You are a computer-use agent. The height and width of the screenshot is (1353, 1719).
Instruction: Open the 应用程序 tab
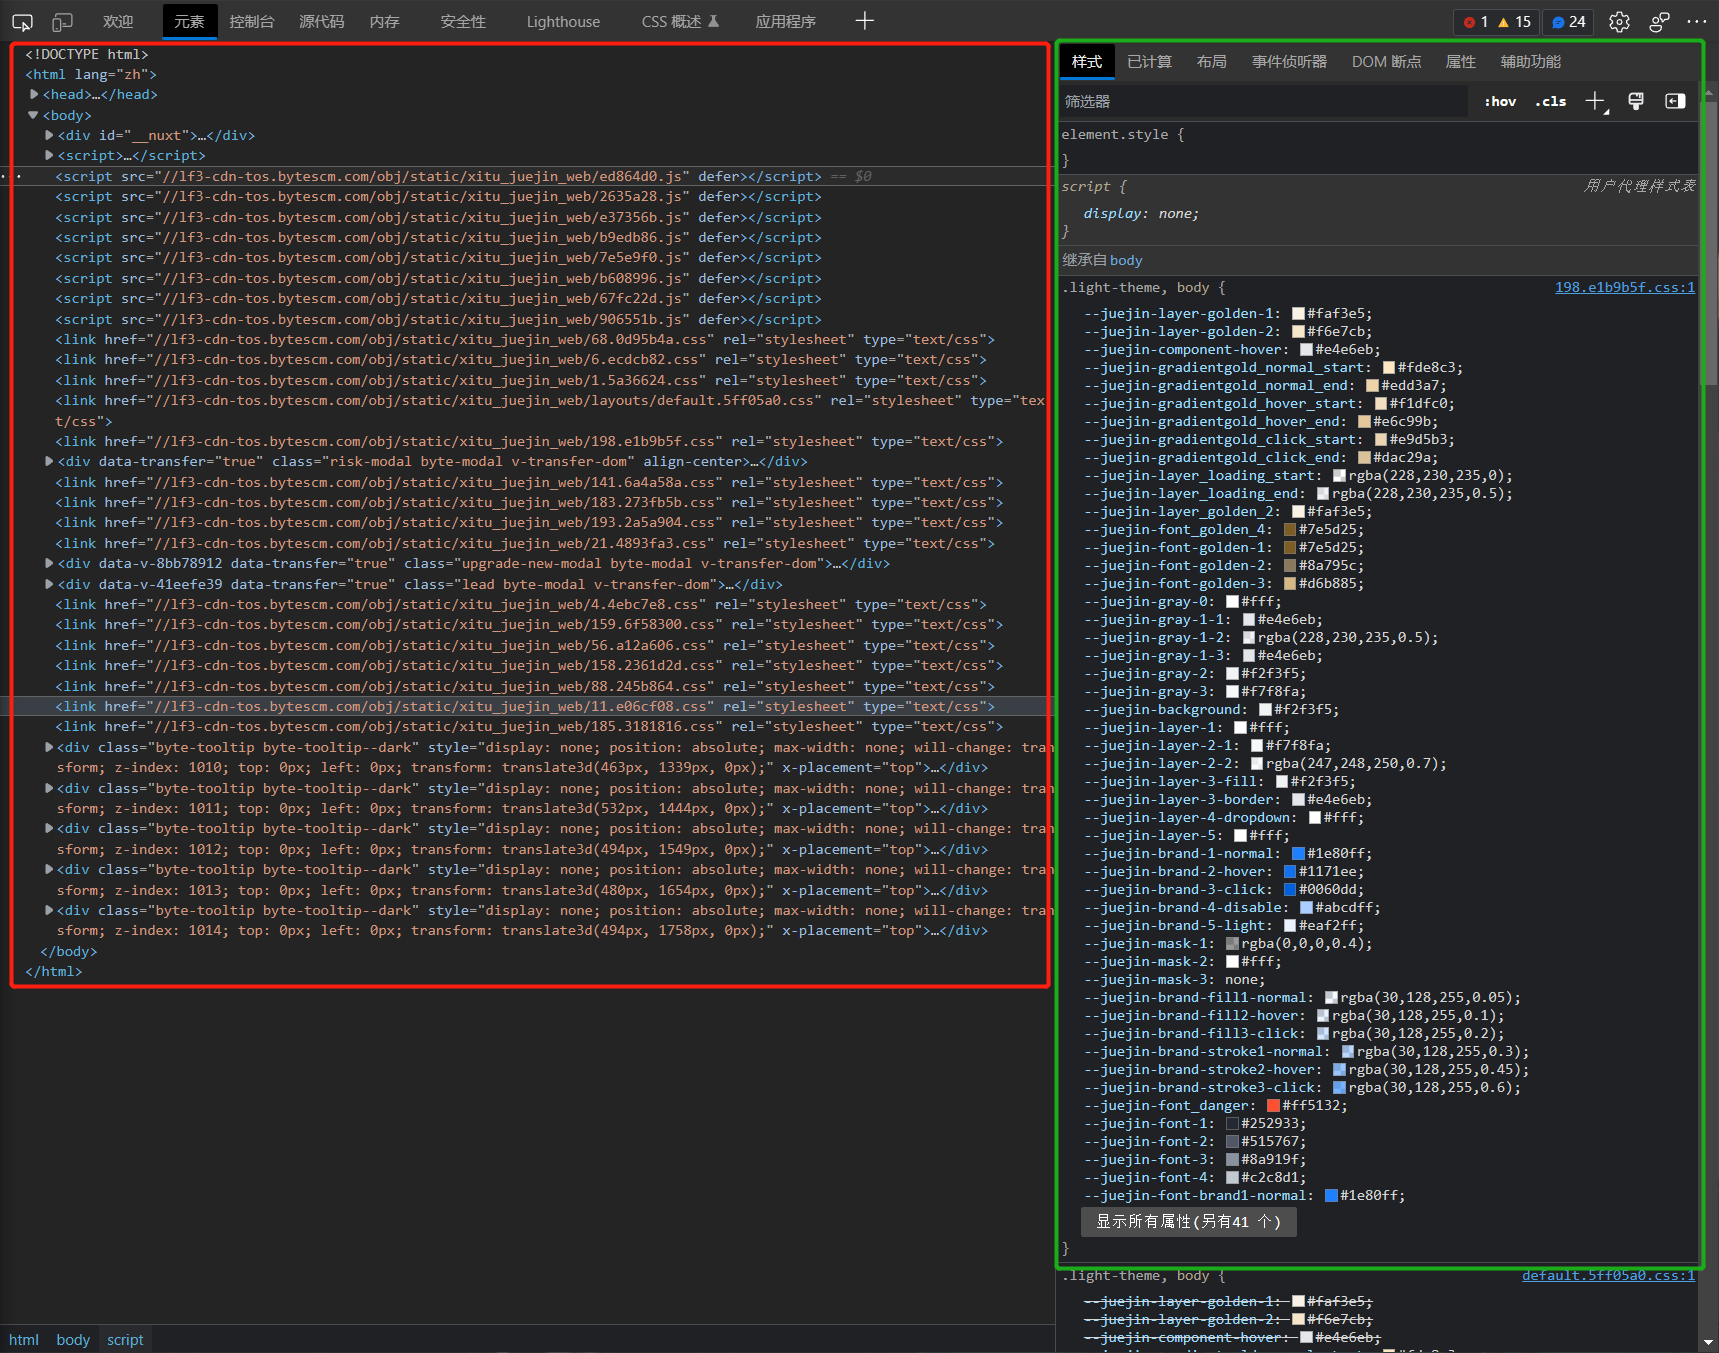pos(785,21)
